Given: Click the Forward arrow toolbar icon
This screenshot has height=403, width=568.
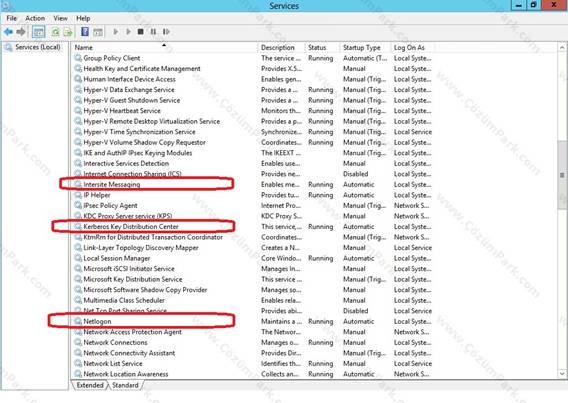Looking at the screenshot, I should [21, 32].
